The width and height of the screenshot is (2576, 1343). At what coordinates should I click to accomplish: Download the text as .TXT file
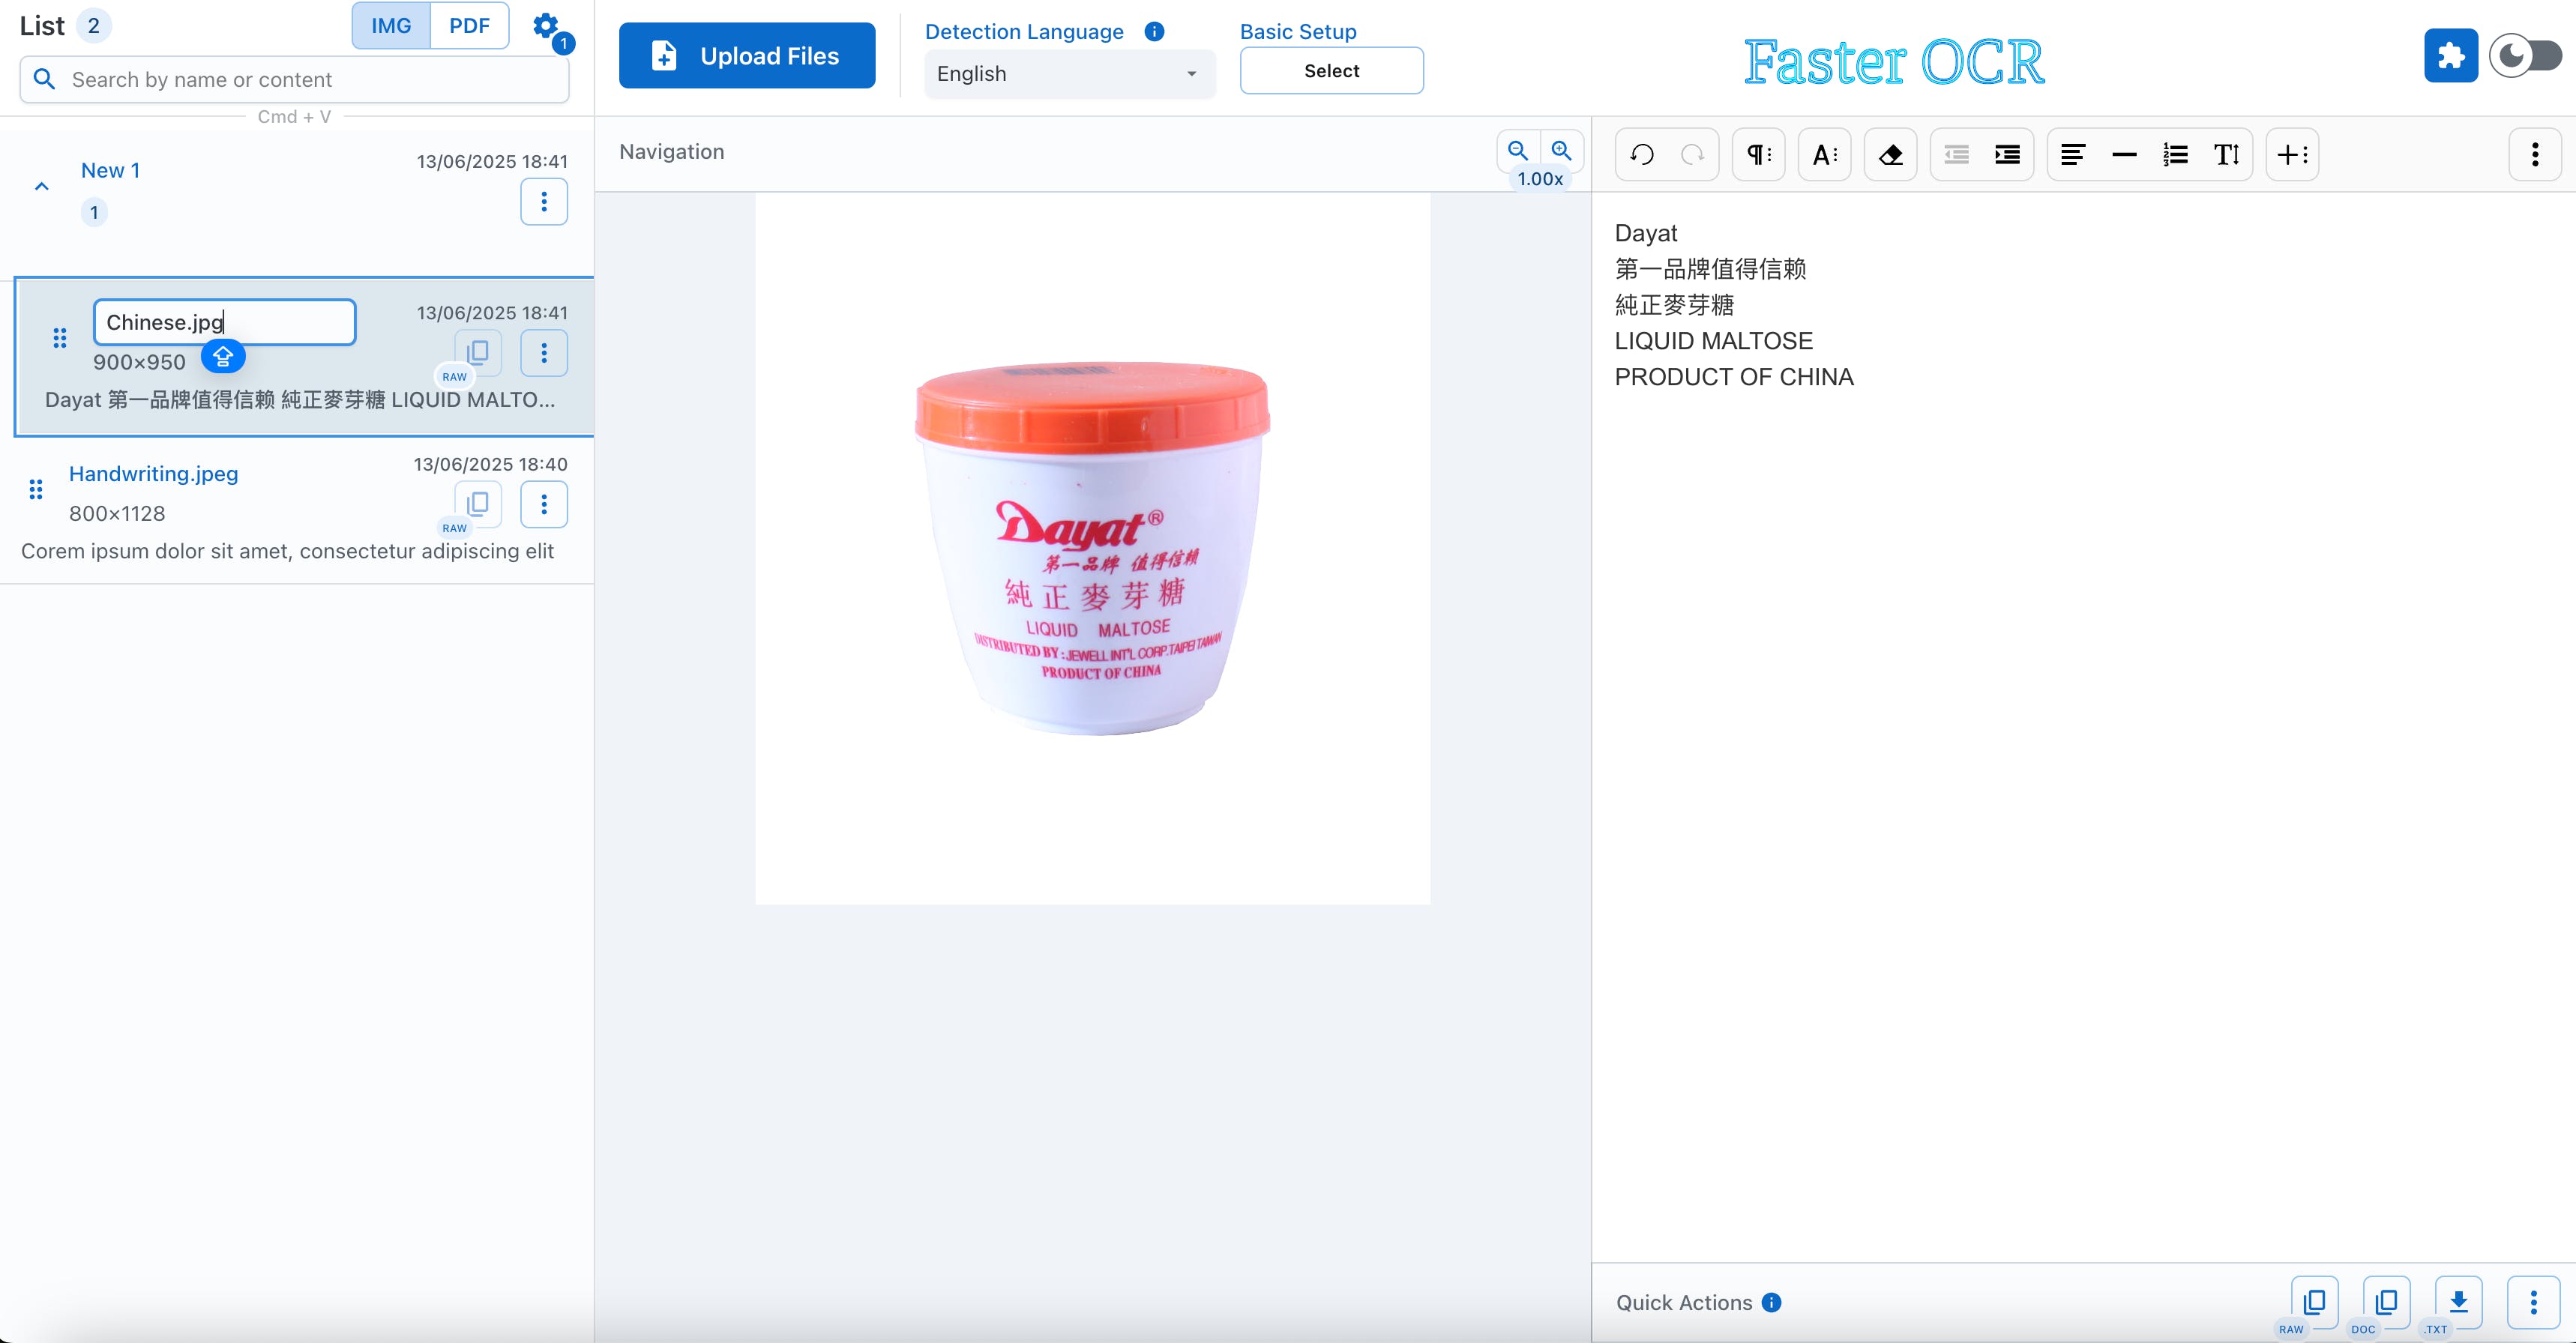(2458, 1301)
